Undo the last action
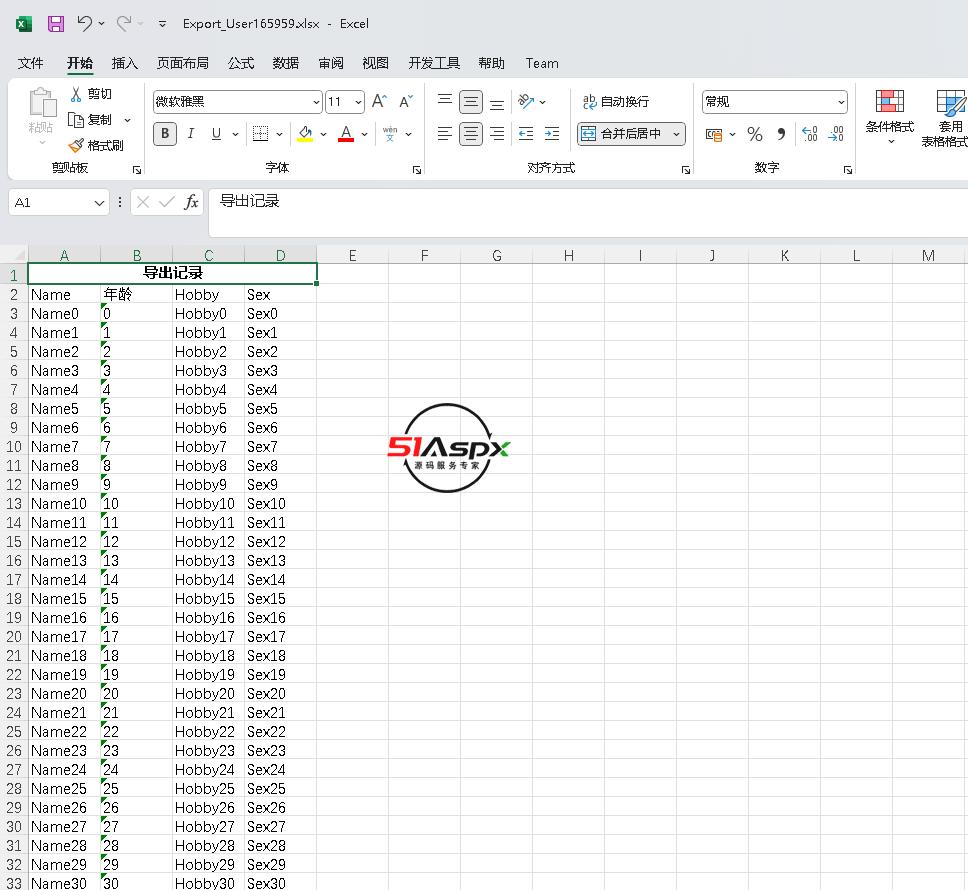Screen dimensions: 968x890 tap(85, 23)
